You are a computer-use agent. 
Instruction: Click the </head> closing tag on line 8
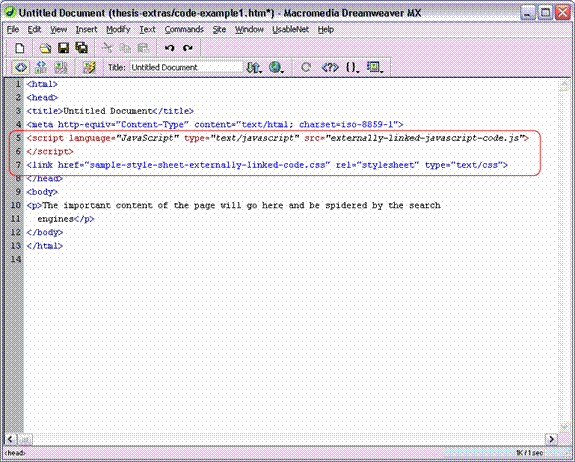[44, 179]
